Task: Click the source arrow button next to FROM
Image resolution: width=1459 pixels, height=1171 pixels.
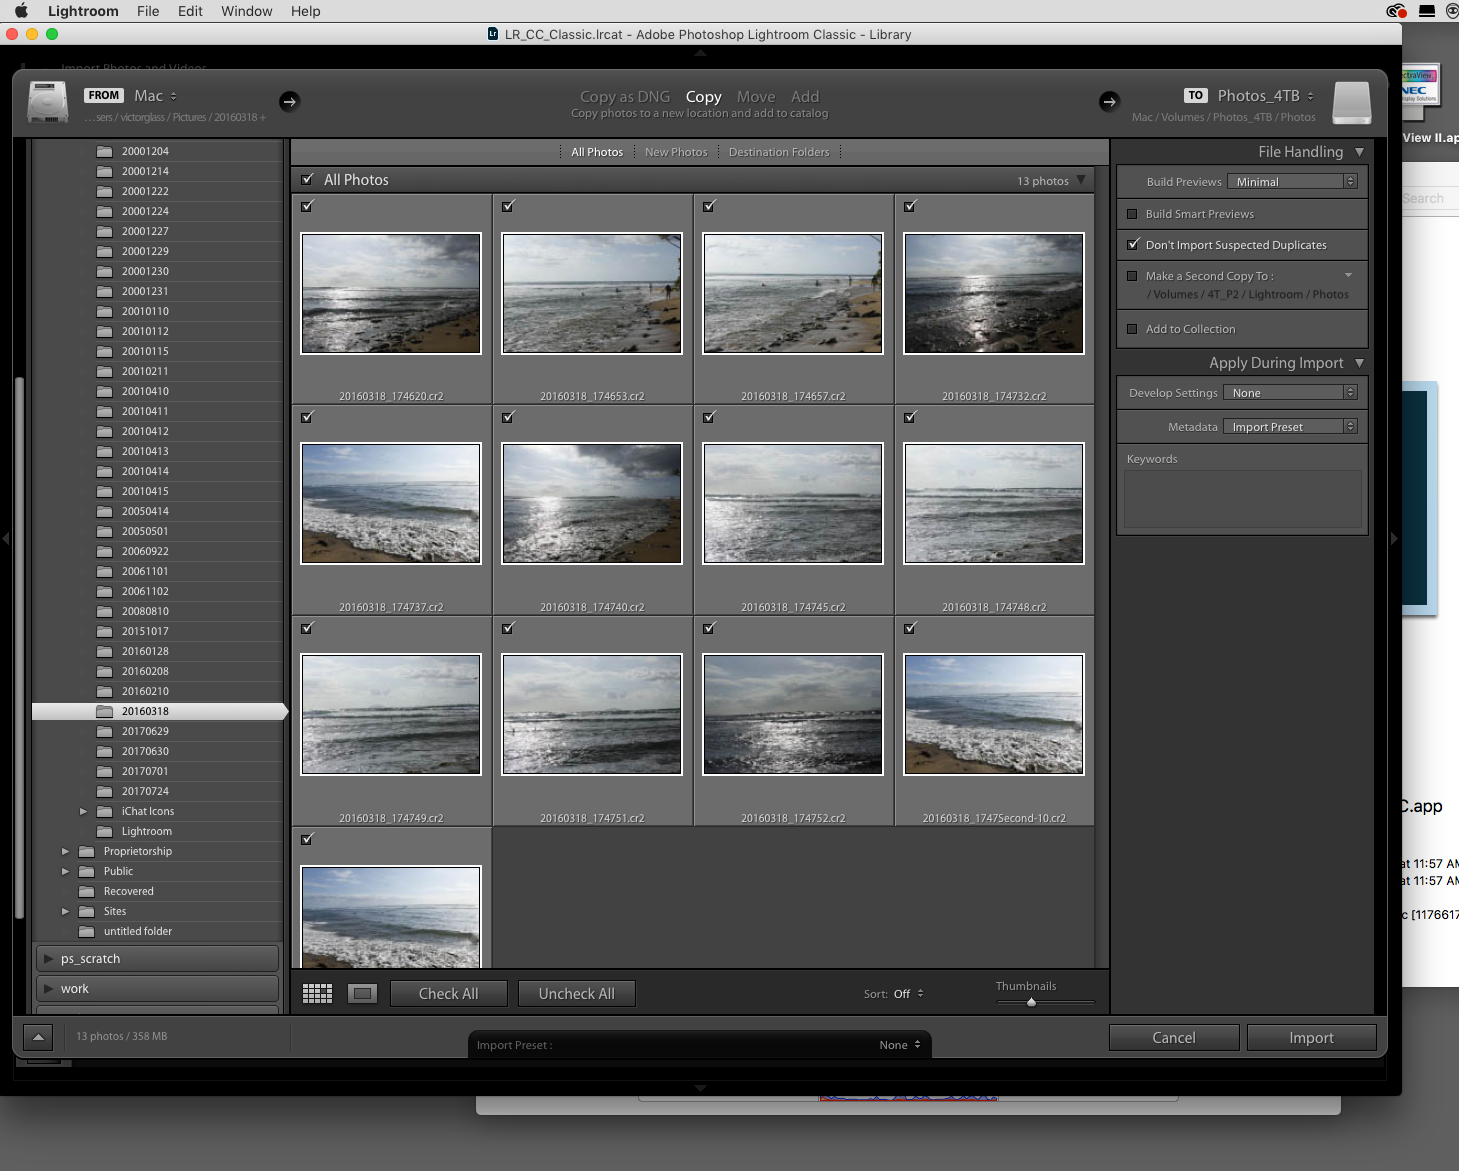Action: tap(289, 101)
